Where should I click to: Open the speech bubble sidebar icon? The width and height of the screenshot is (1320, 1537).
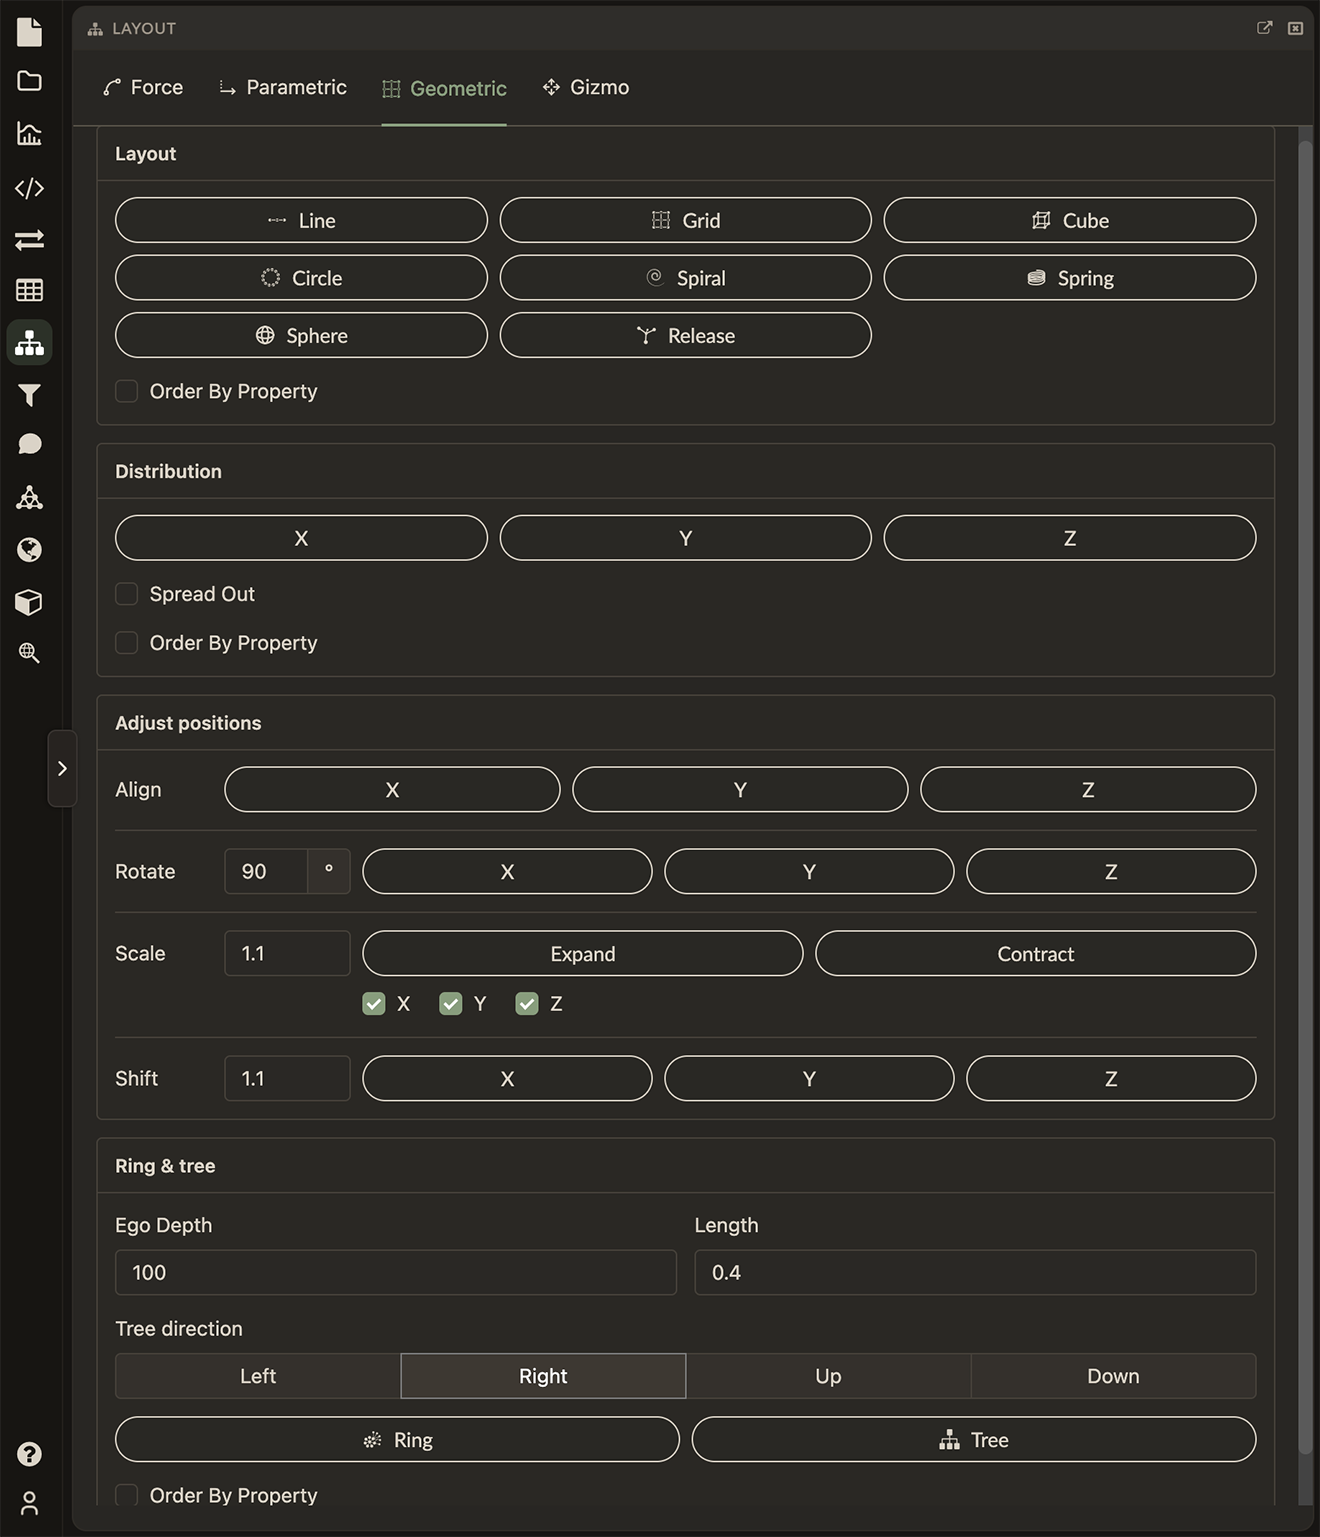30,444
